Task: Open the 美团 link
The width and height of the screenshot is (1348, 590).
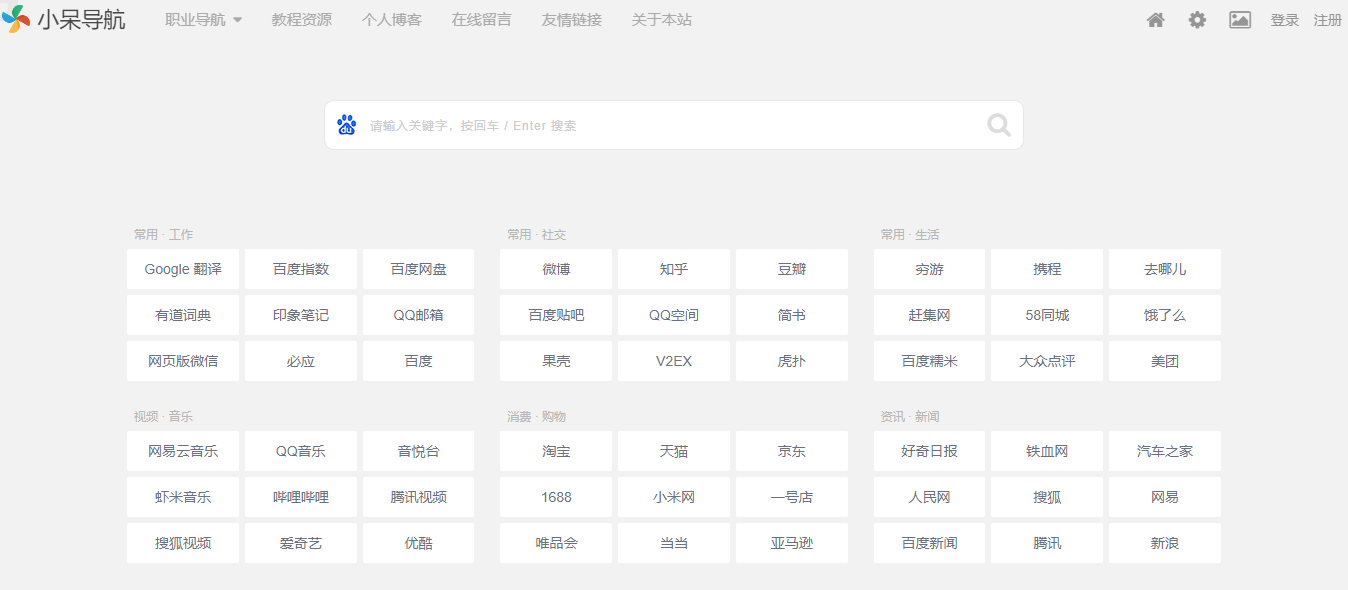Action: click(x=1165, y=361)
